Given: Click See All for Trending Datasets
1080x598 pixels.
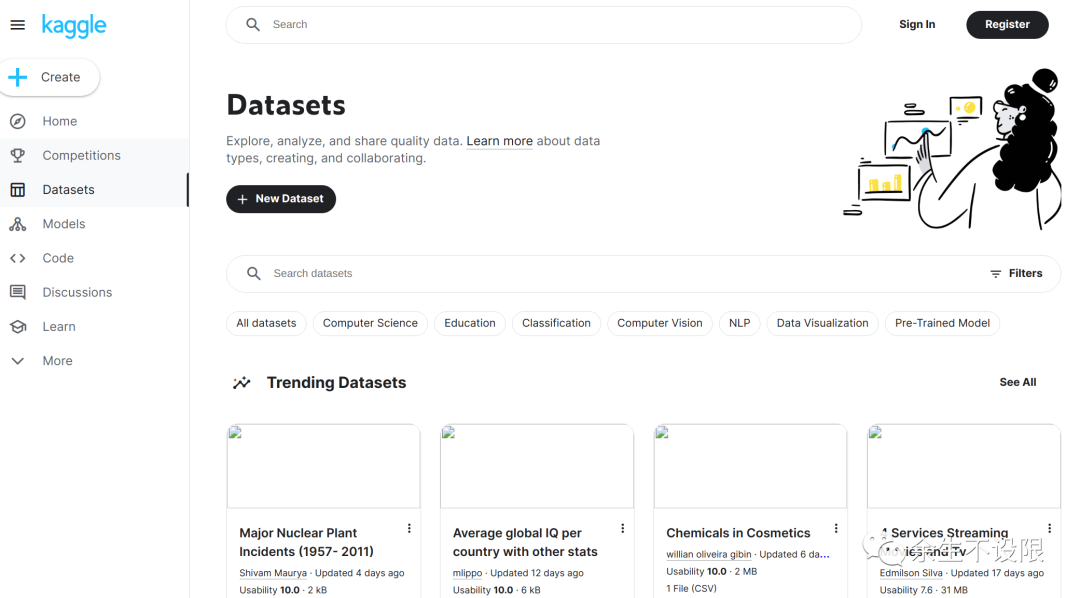Looking at the screenshot, I should [1017, 382].
